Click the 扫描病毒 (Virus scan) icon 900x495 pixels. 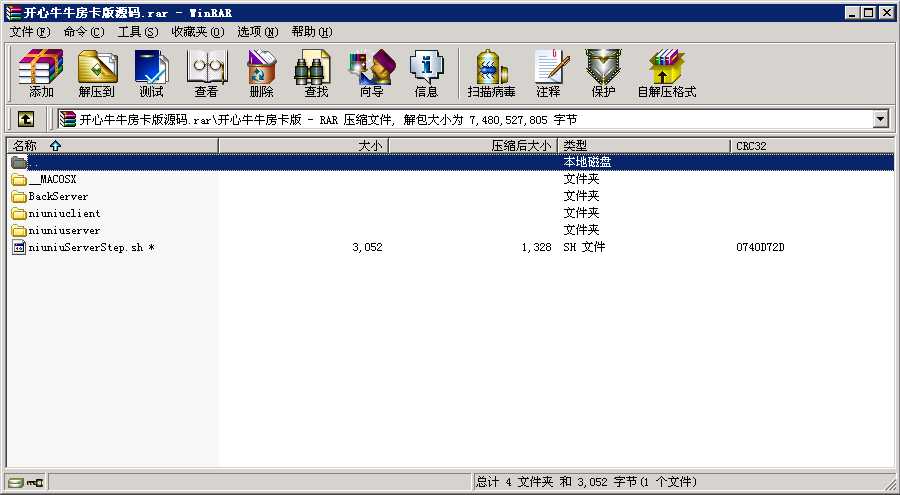(x=491, y=73)
